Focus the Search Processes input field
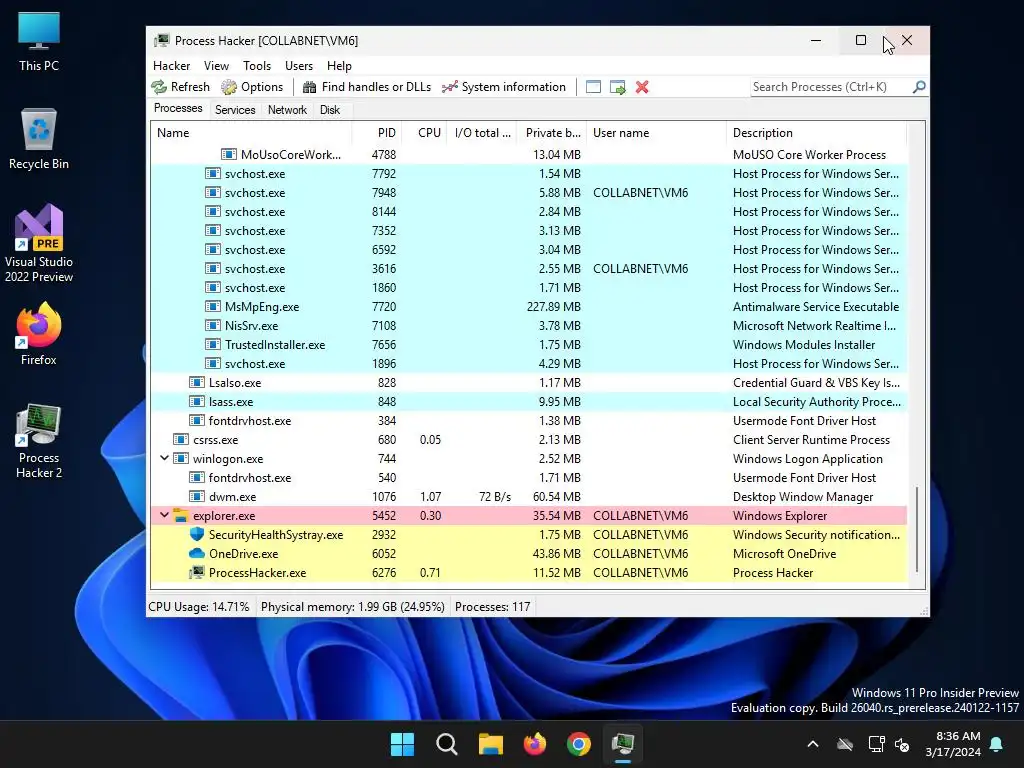Image resolution: width=1024 pixels, height=768 pixels. [x=831, y=87]
